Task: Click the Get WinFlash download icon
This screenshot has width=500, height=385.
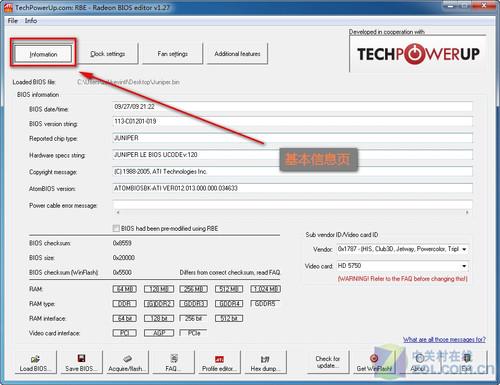Action: coord(374,358)
